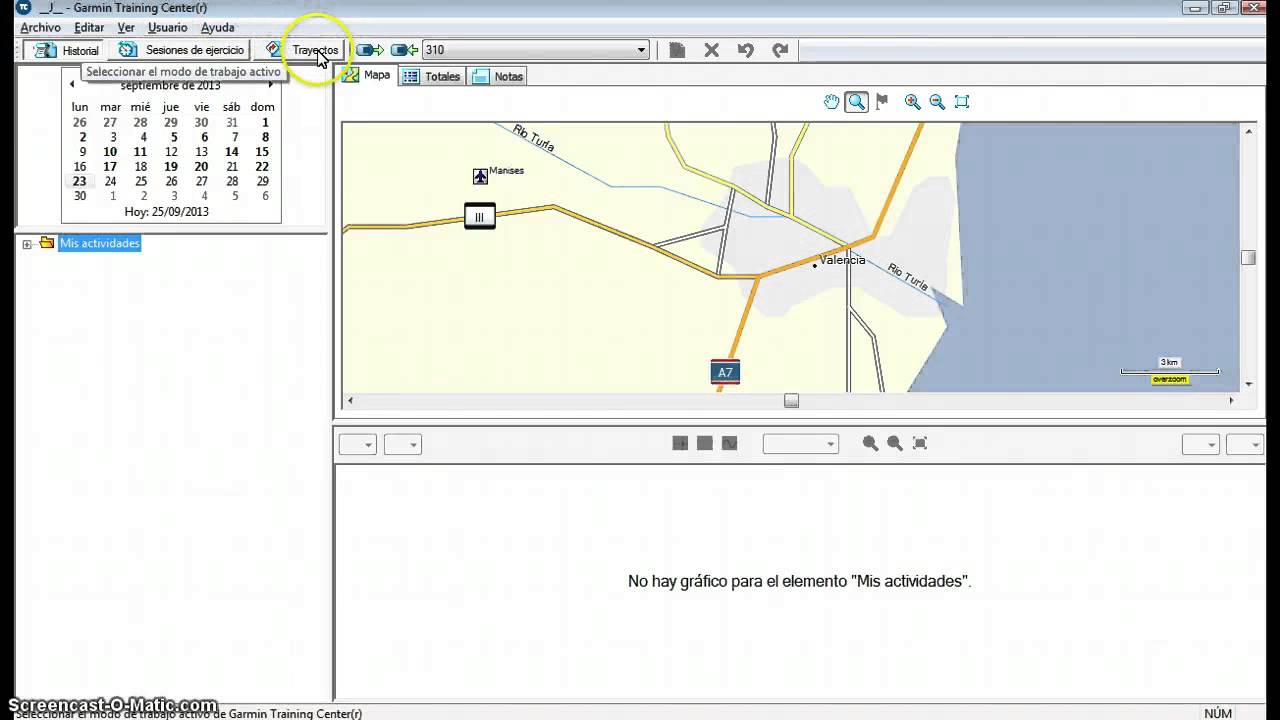This screenshot has width=1280, height=720.
Task: Open the second-to-last graph dropdown on right
Action: click(x=1200, y=444)
